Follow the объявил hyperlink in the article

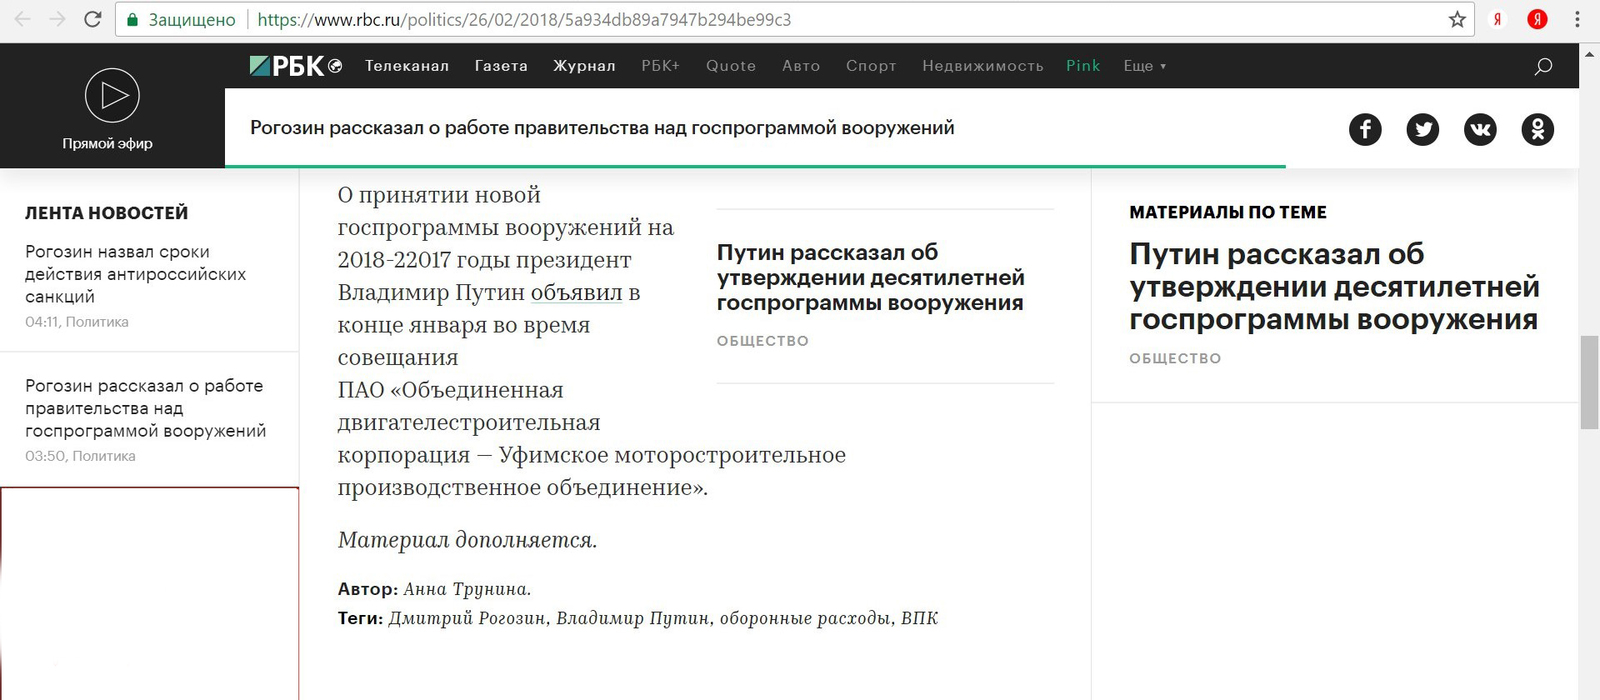576,293
